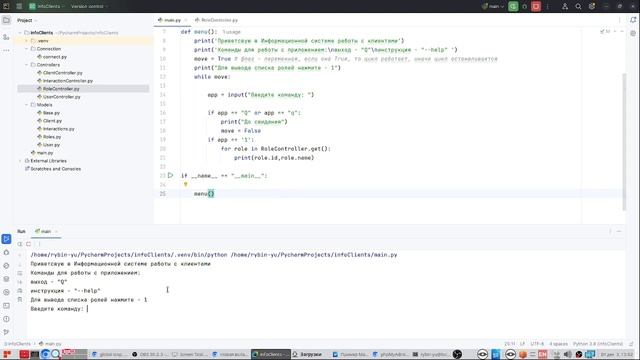Click main.py breadcrumb in navigation bar
640x360 pixels.
tap(50, 344)
